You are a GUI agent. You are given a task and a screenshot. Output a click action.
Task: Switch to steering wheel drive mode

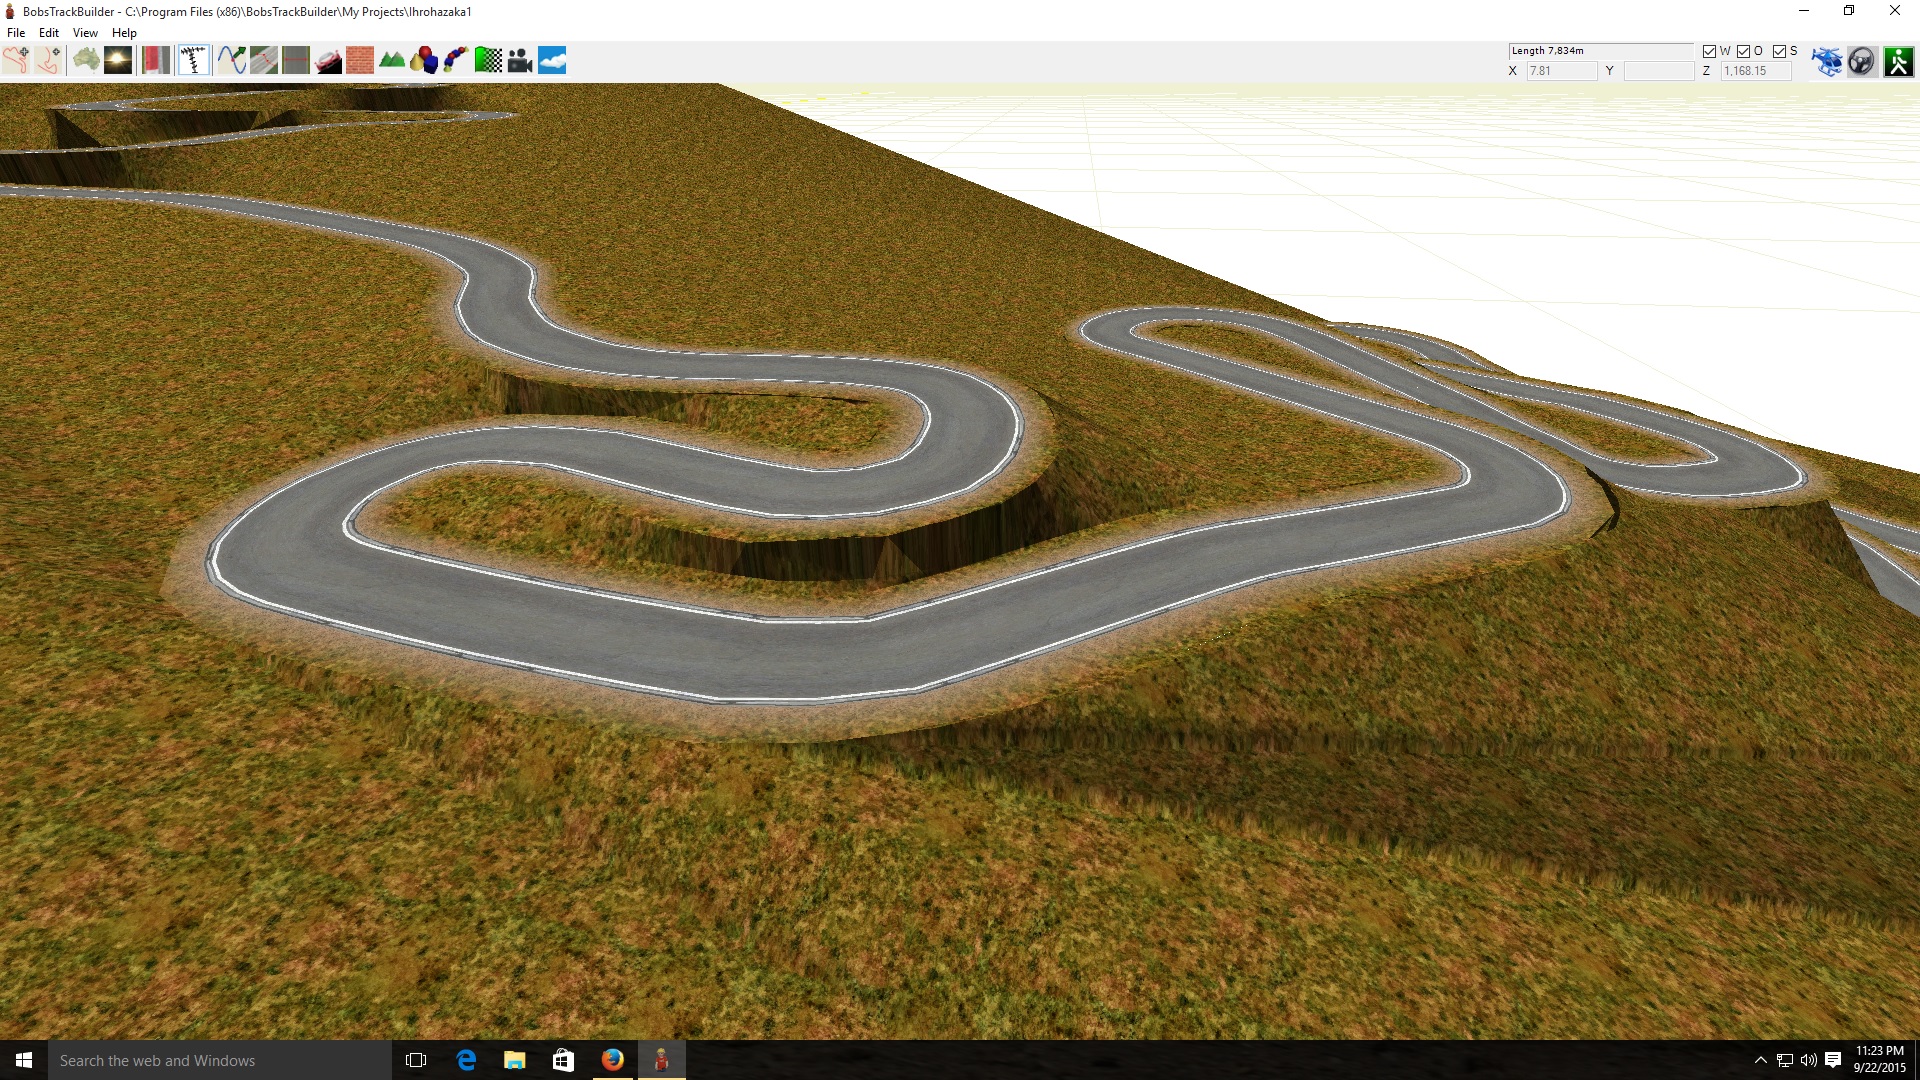tap(1861, 61)
